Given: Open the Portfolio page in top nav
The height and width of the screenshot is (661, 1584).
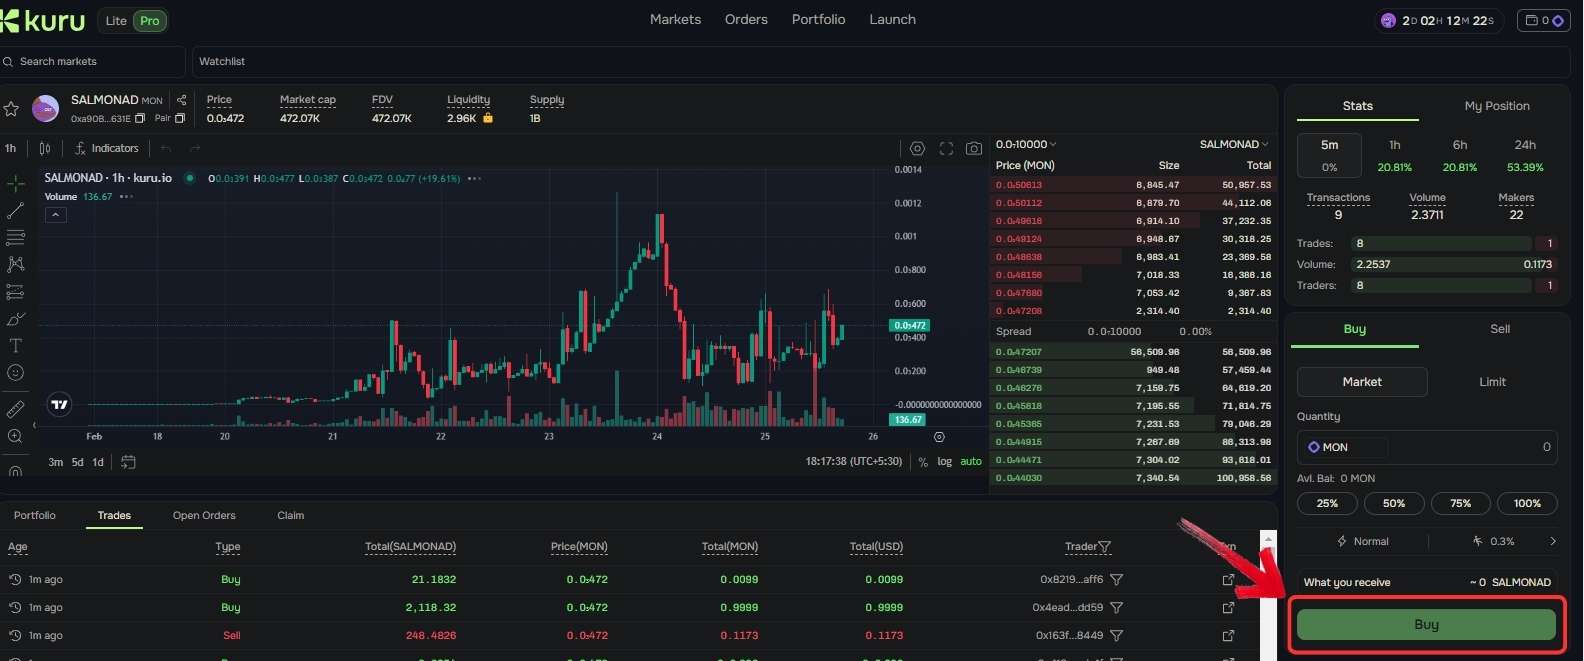Looking at the screenshot, I should pyautogui.click(x=818, y=20).
